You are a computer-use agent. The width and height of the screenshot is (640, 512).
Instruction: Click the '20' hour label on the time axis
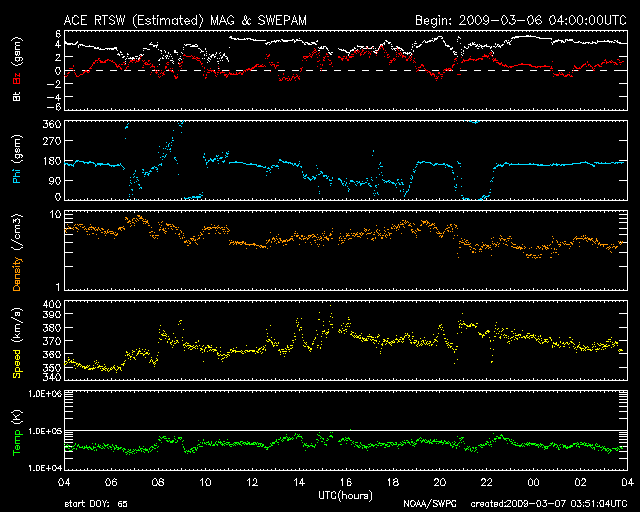point(440,482)
